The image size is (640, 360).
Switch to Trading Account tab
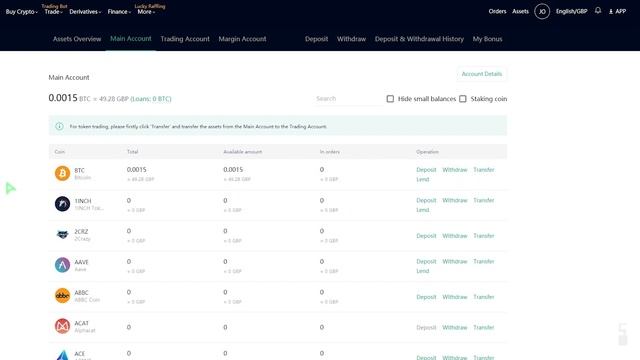[x=185, y=39]
